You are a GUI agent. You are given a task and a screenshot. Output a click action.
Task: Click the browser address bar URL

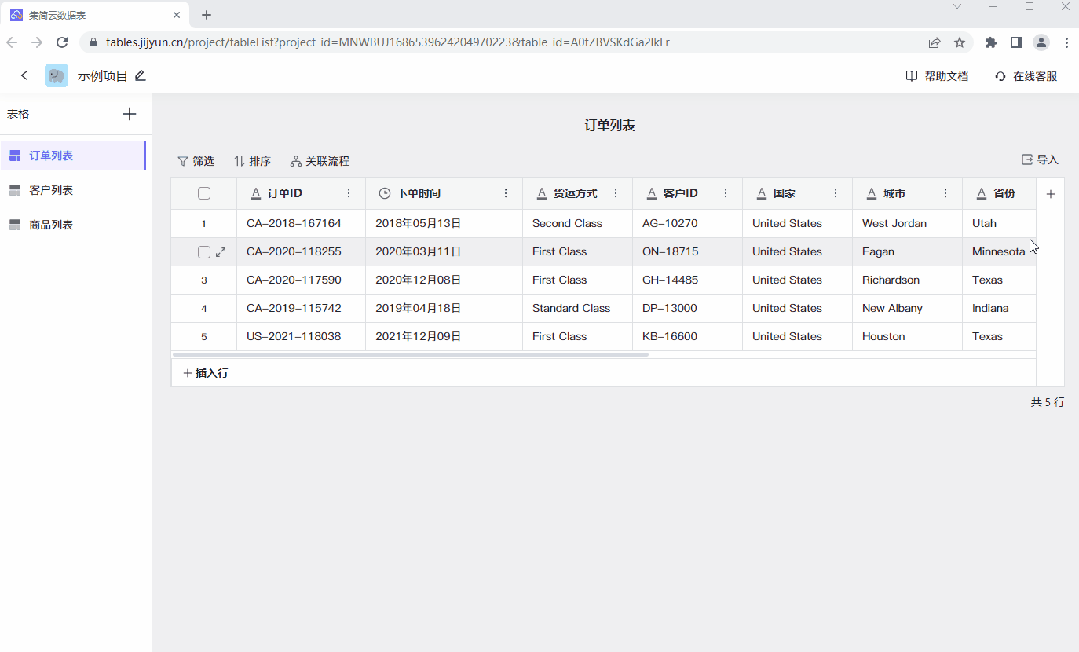[x=387, y=43]
